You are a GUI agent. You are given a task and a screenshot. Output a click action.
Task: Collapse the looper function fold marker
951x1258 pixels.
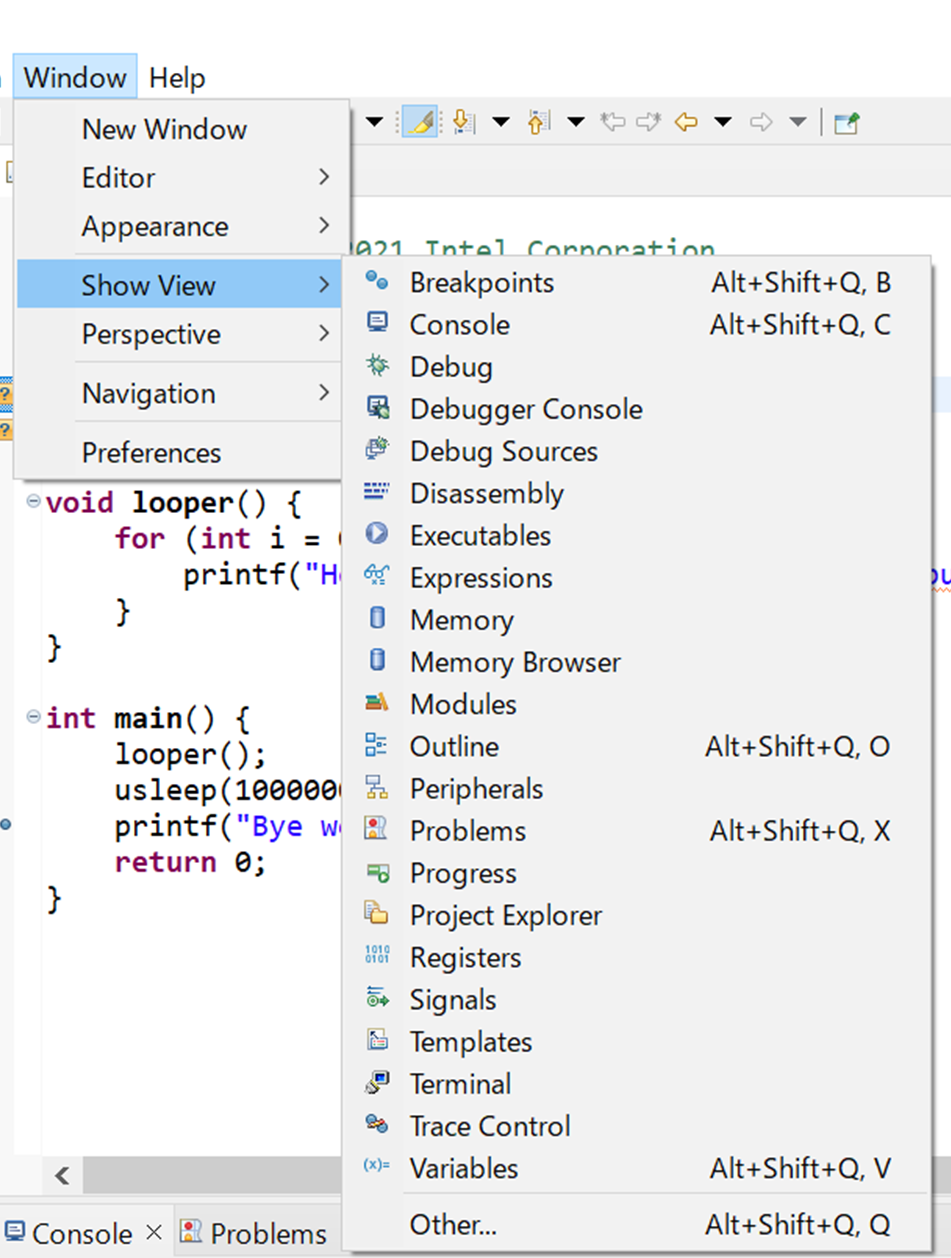click(x=34, y=501)
